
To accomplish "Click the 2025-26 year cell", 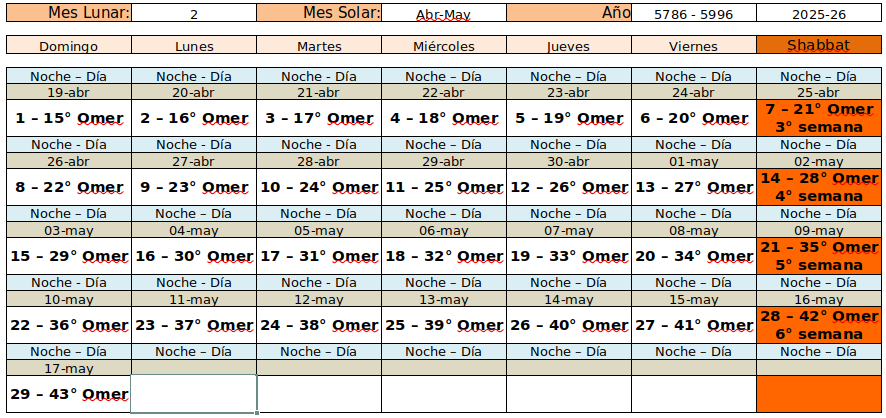I will [x=818, y=14].
